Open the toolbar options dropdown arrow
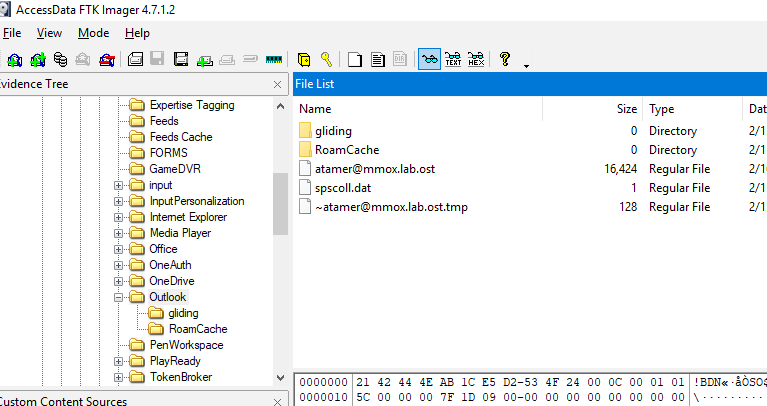This screenshot has width=767, height=406. click(x=526, y=66)
